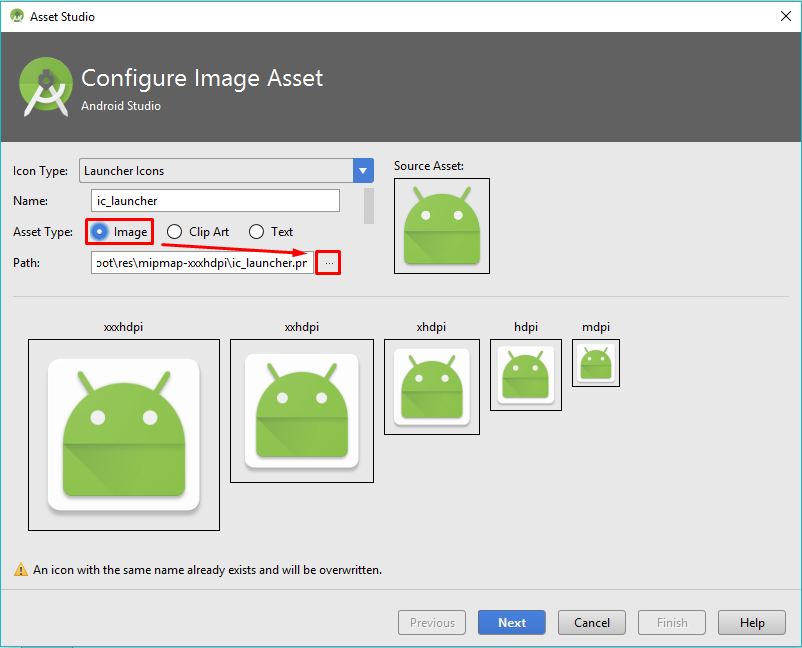The height and width of the screenshot is (648, 802).
Task: Open the Help button
Action: (x=752, y=622)
